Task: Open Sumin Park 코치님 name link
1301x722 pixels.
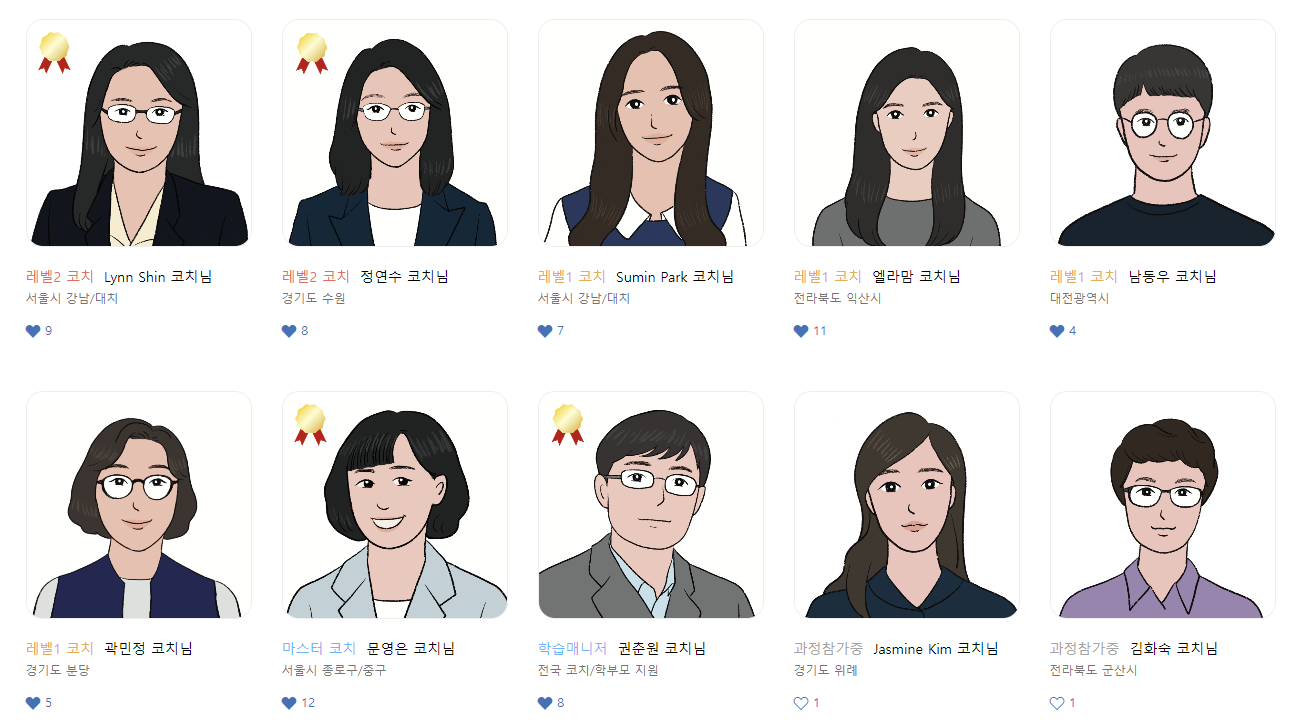Action: tap(675, 277)
